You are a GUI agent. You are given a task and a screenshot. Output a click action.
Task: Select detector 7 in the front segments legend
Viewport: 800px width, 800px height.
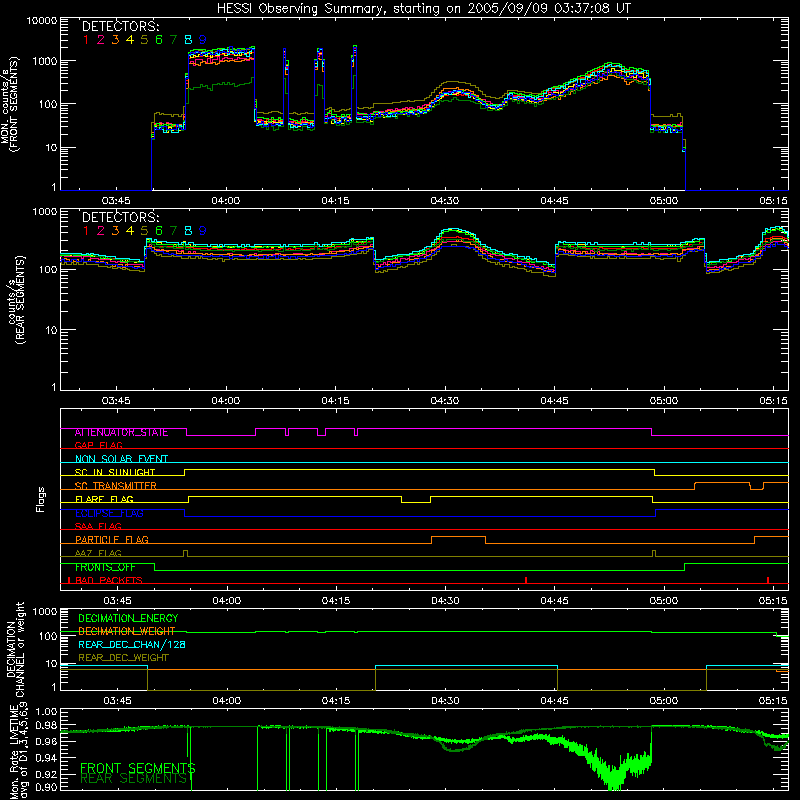coord(173,40)
